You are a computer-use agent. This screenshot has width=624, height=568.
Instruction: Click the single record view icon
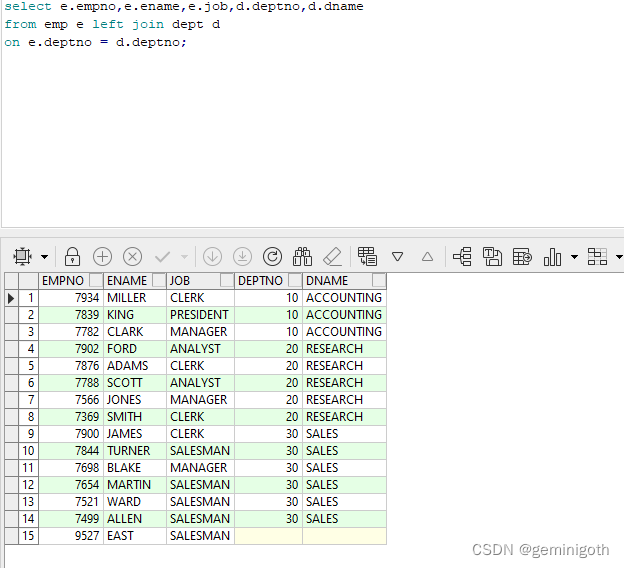tap(367, 256)
